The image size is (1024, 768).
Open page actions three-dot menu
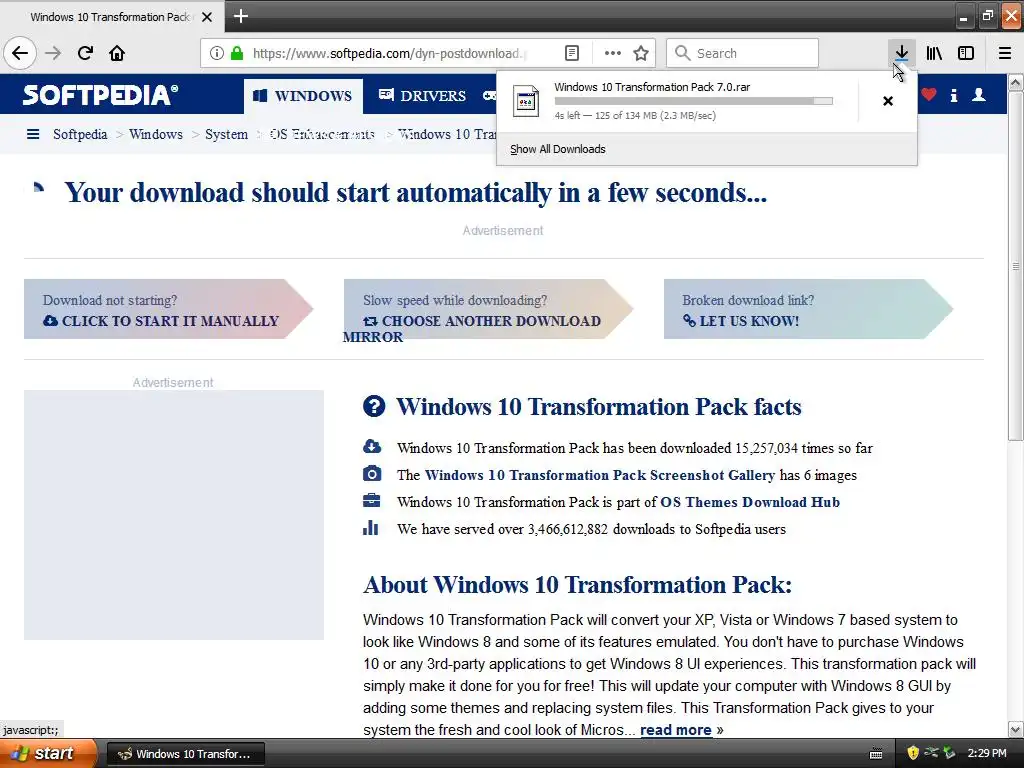click(613, 53)
